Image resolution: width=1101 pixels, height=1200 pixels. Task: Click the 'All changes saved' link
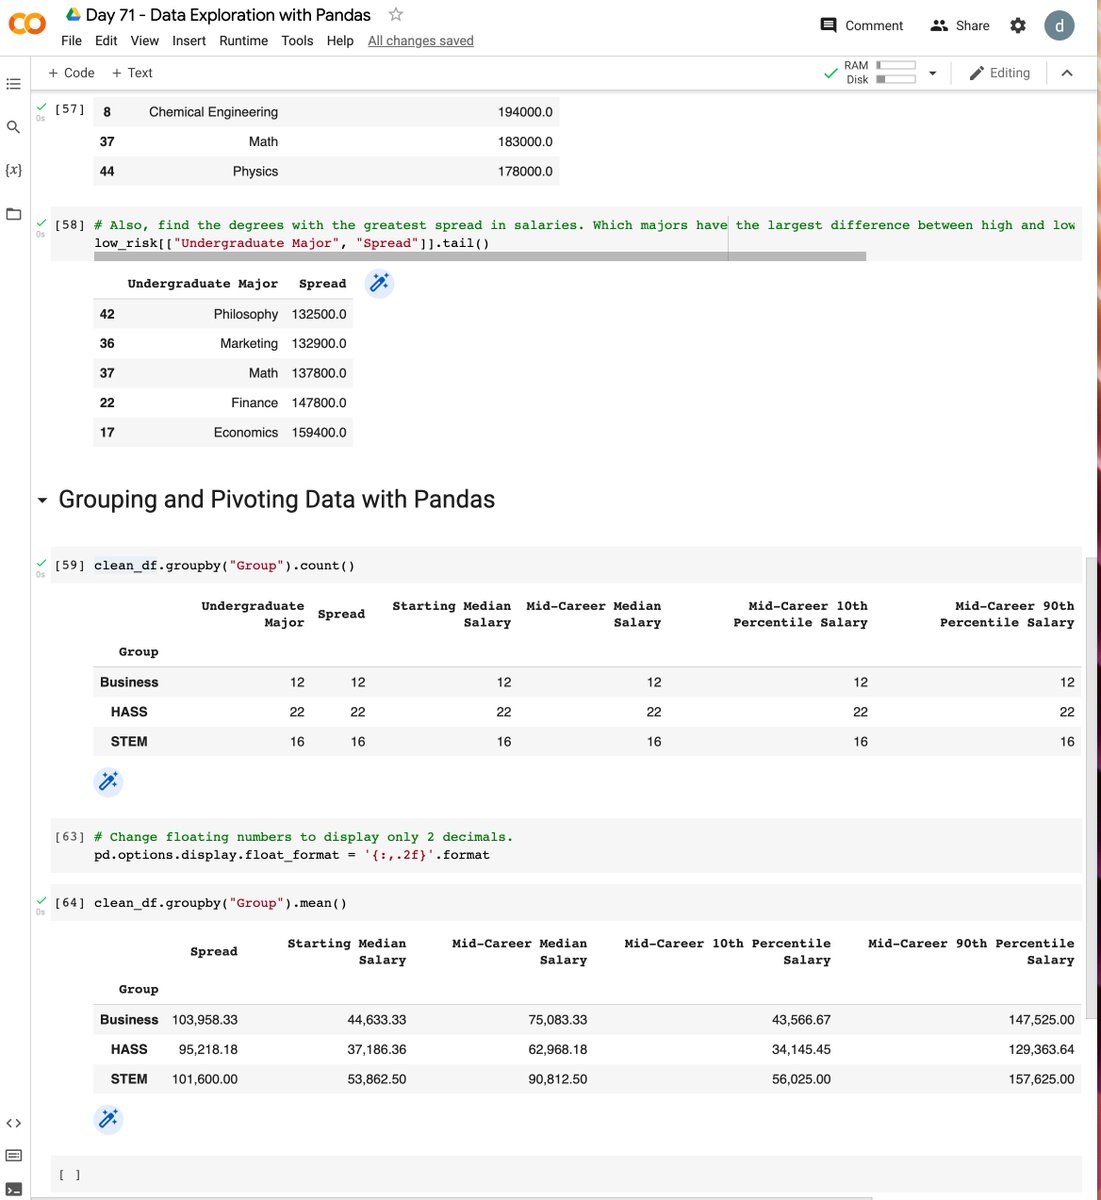pyautogui.click(x=421, y=41)
